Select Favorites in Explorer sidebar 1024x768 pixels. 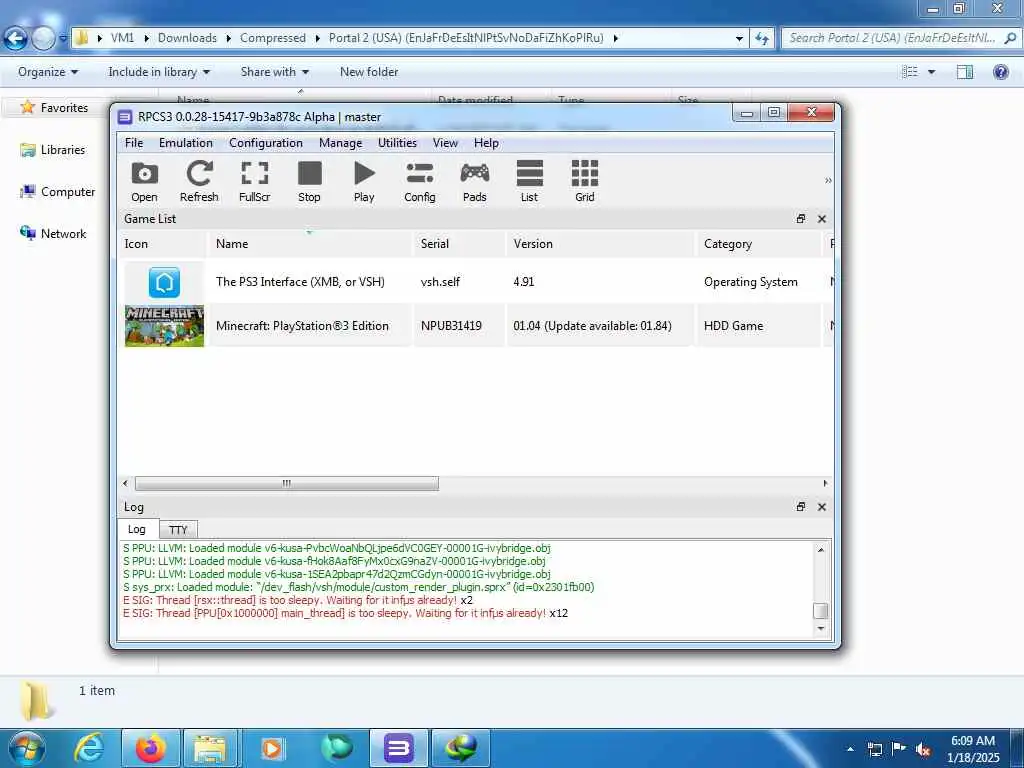(64, 108)
